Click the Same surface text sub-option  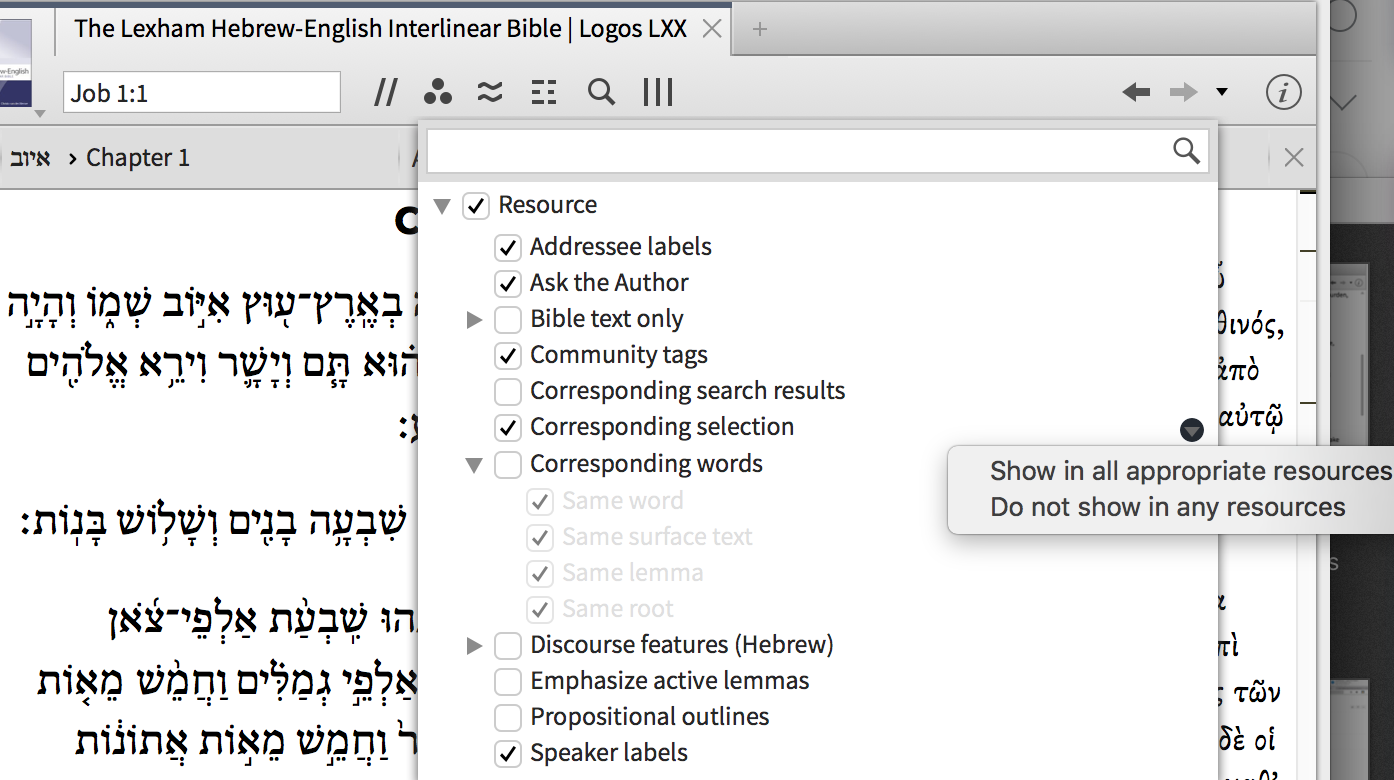point(657,536)
